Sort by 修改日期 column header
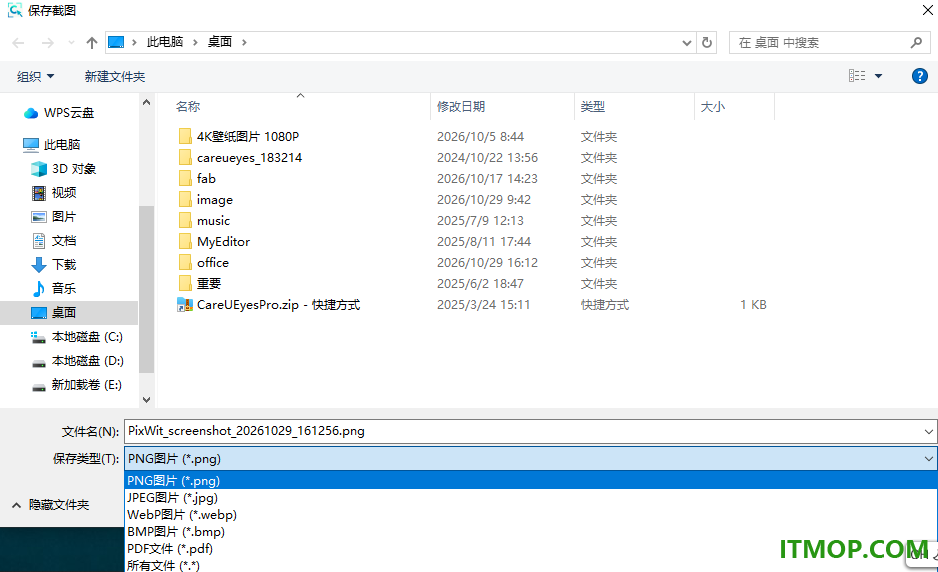 coord(461,107)
